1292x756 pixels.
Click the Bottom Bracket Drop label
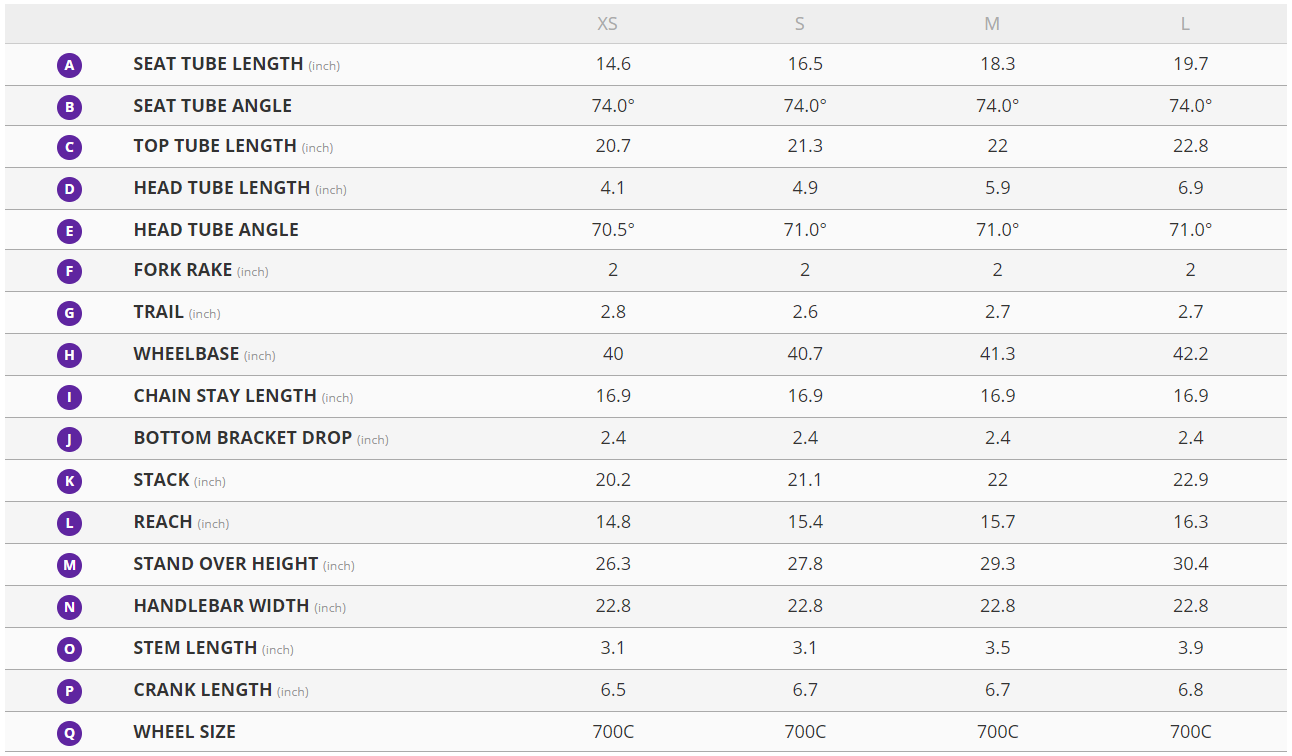[x=243, y=438]
